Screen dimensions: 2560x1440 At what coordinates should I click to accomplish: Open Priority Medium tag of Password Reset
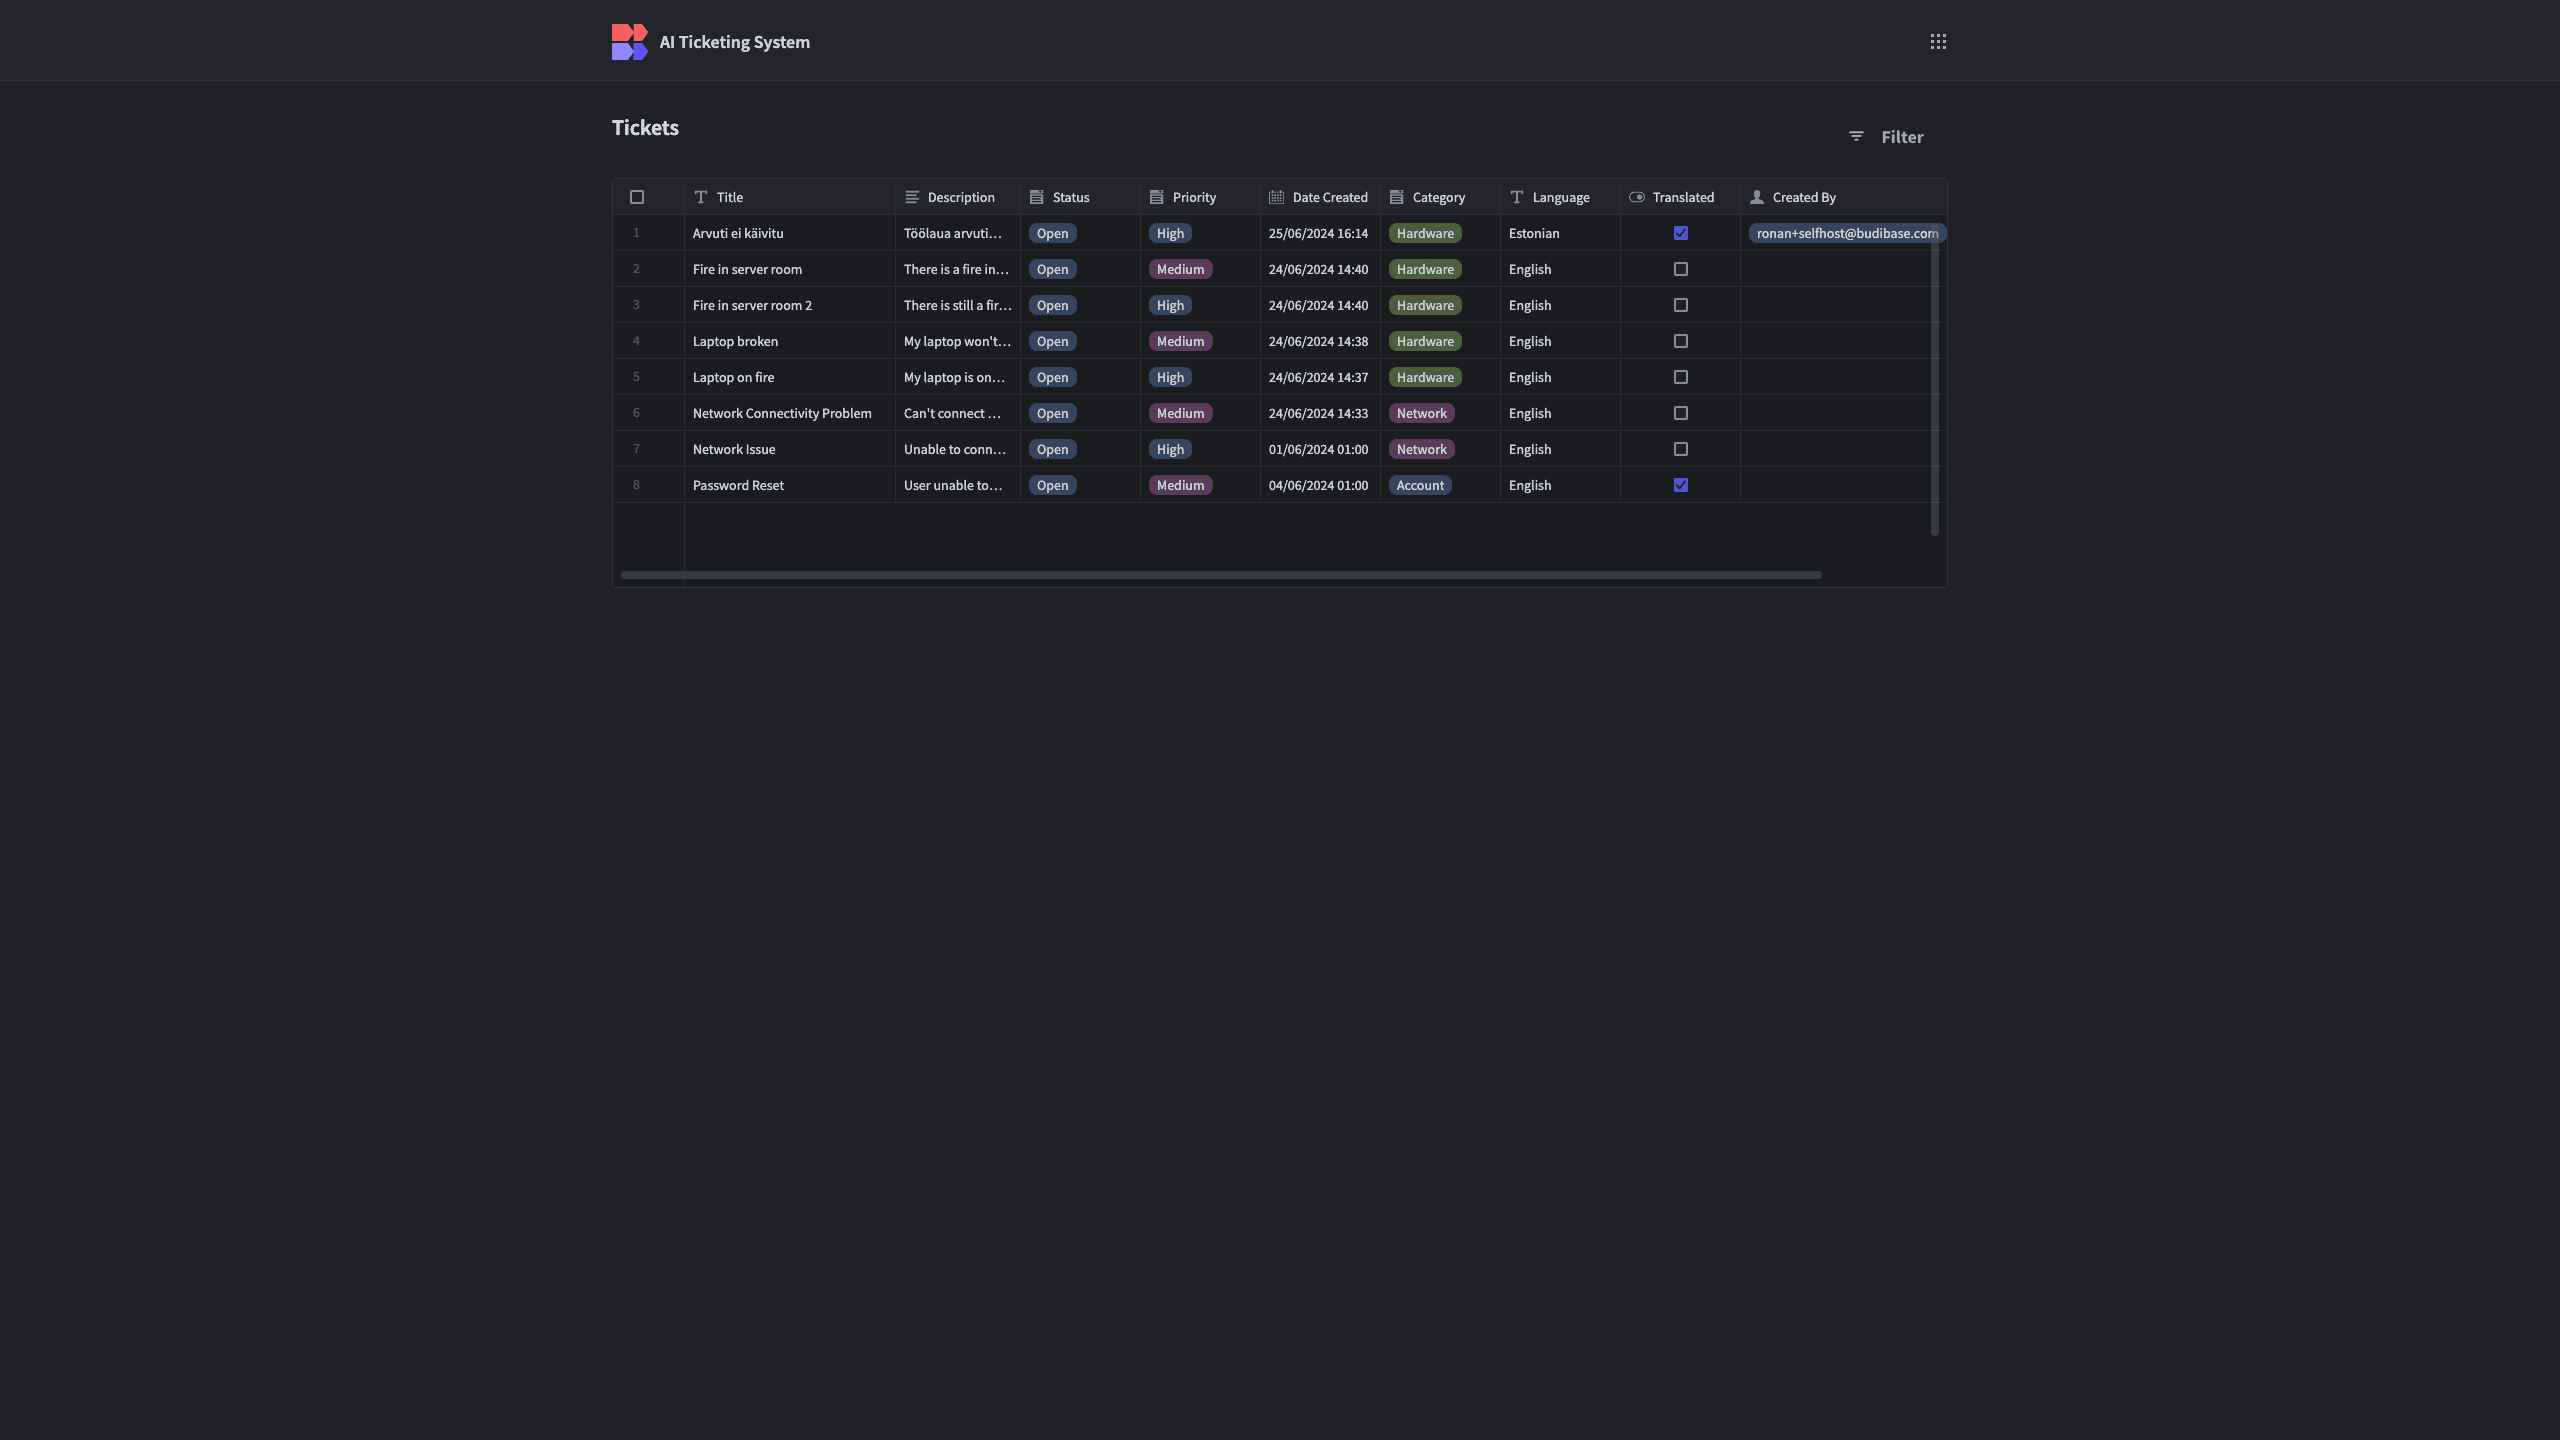coord(1180,485)
